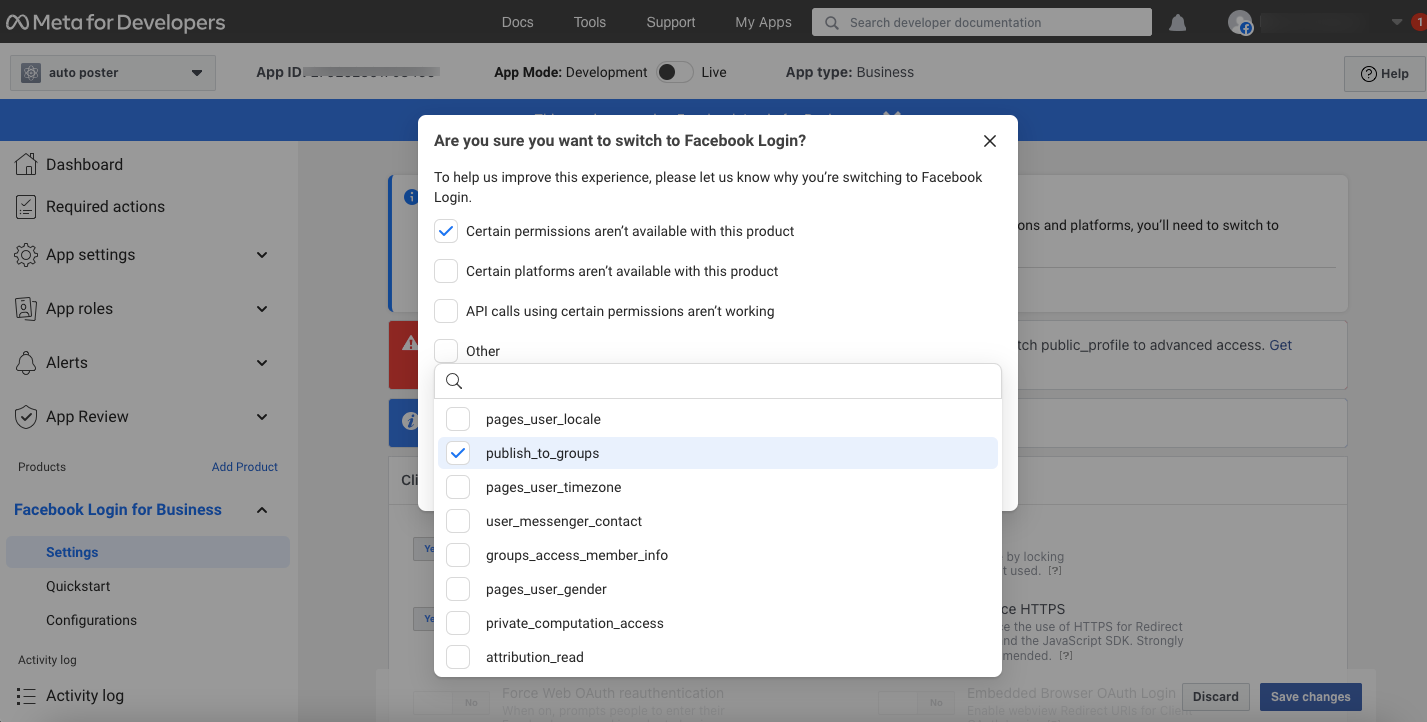1427x722 pixels.
Task: Expand the App roles section
Action: point(262,309)
